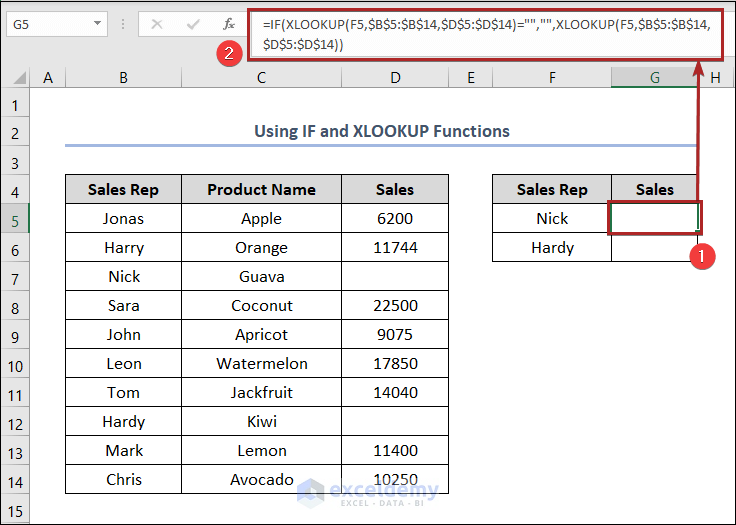
Task: Select row 10 header
Action: pyautogui.click(x=15, y=363)
